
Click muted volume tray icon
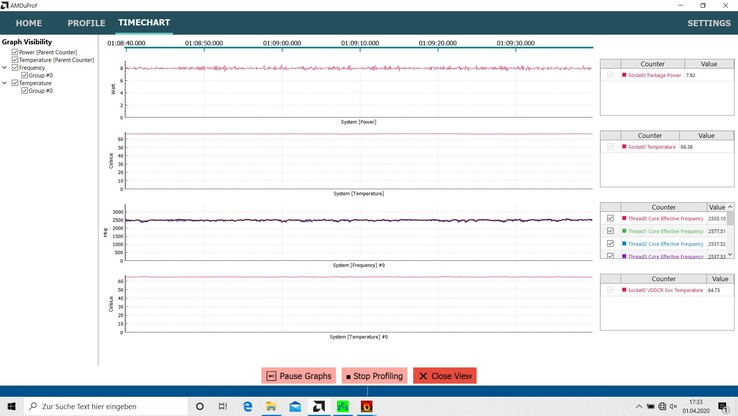(x=674, y=406)
